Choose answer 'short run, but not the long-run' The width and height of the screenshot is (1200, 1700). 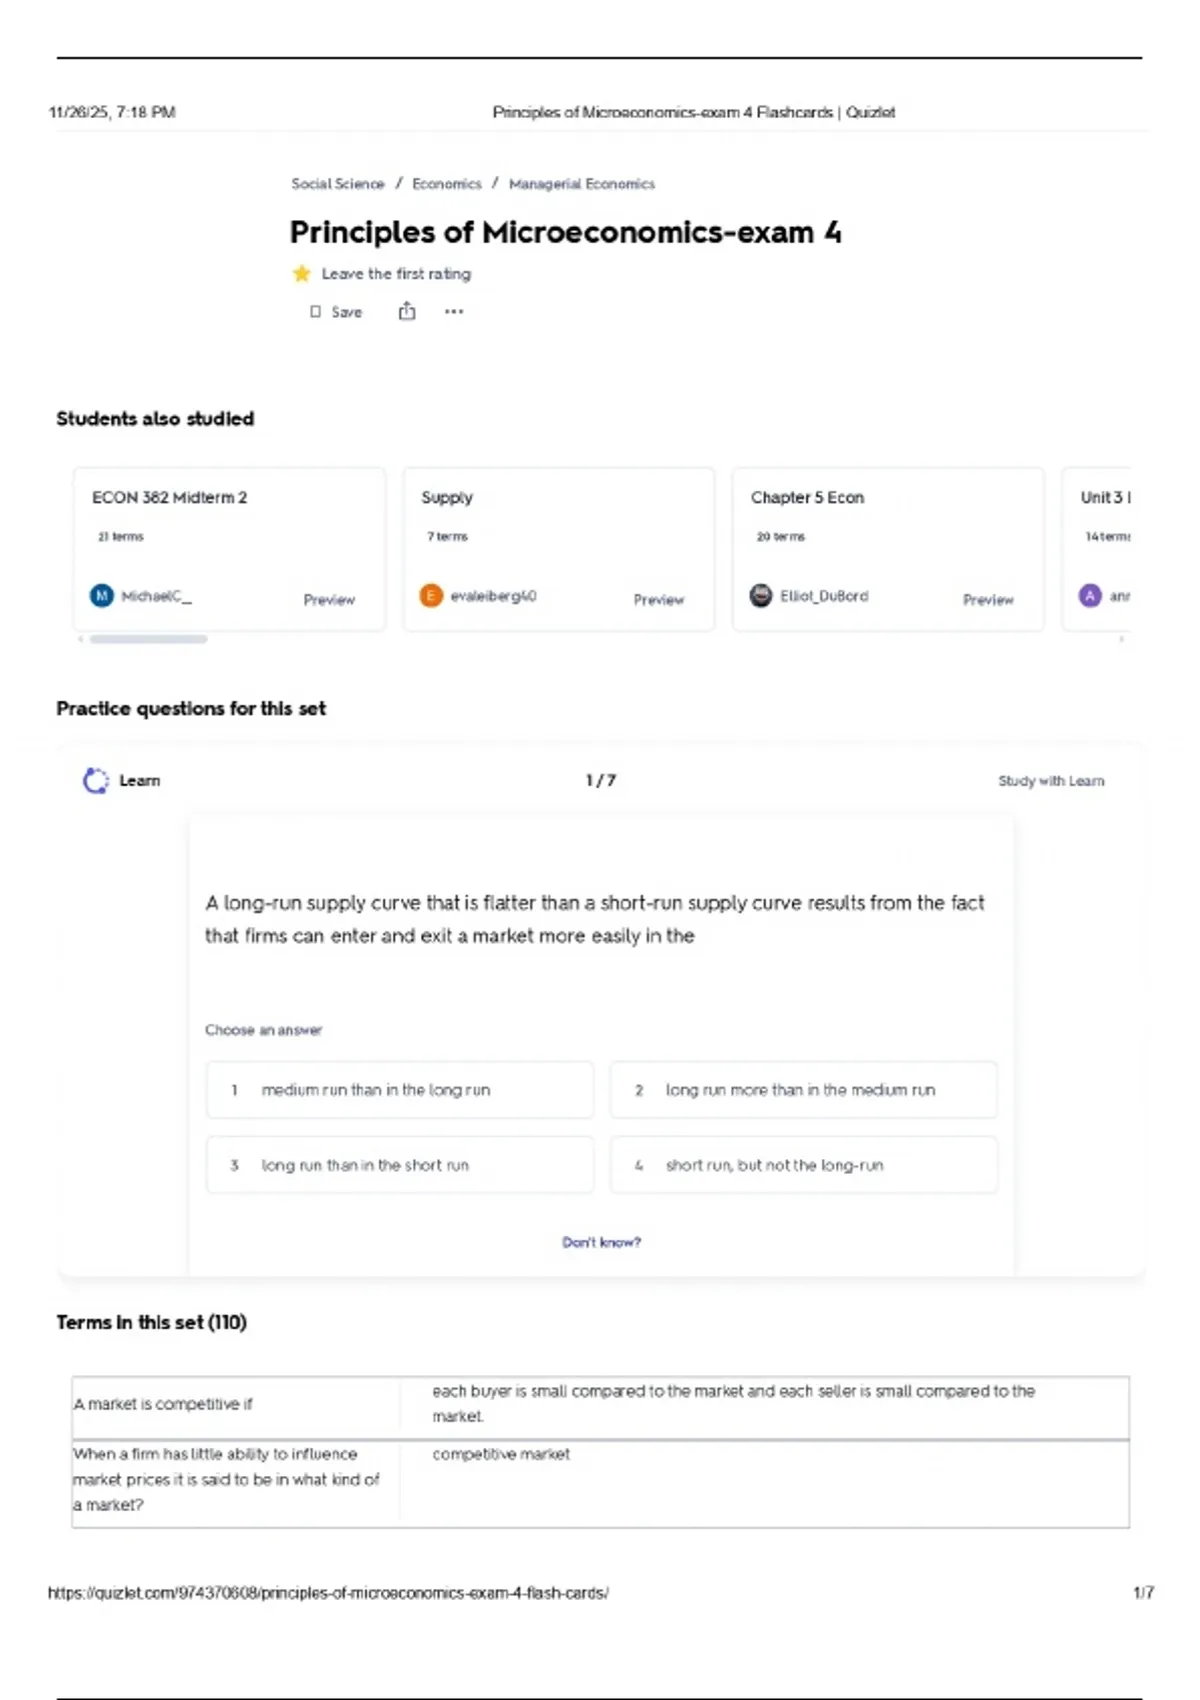(803, 1165)
